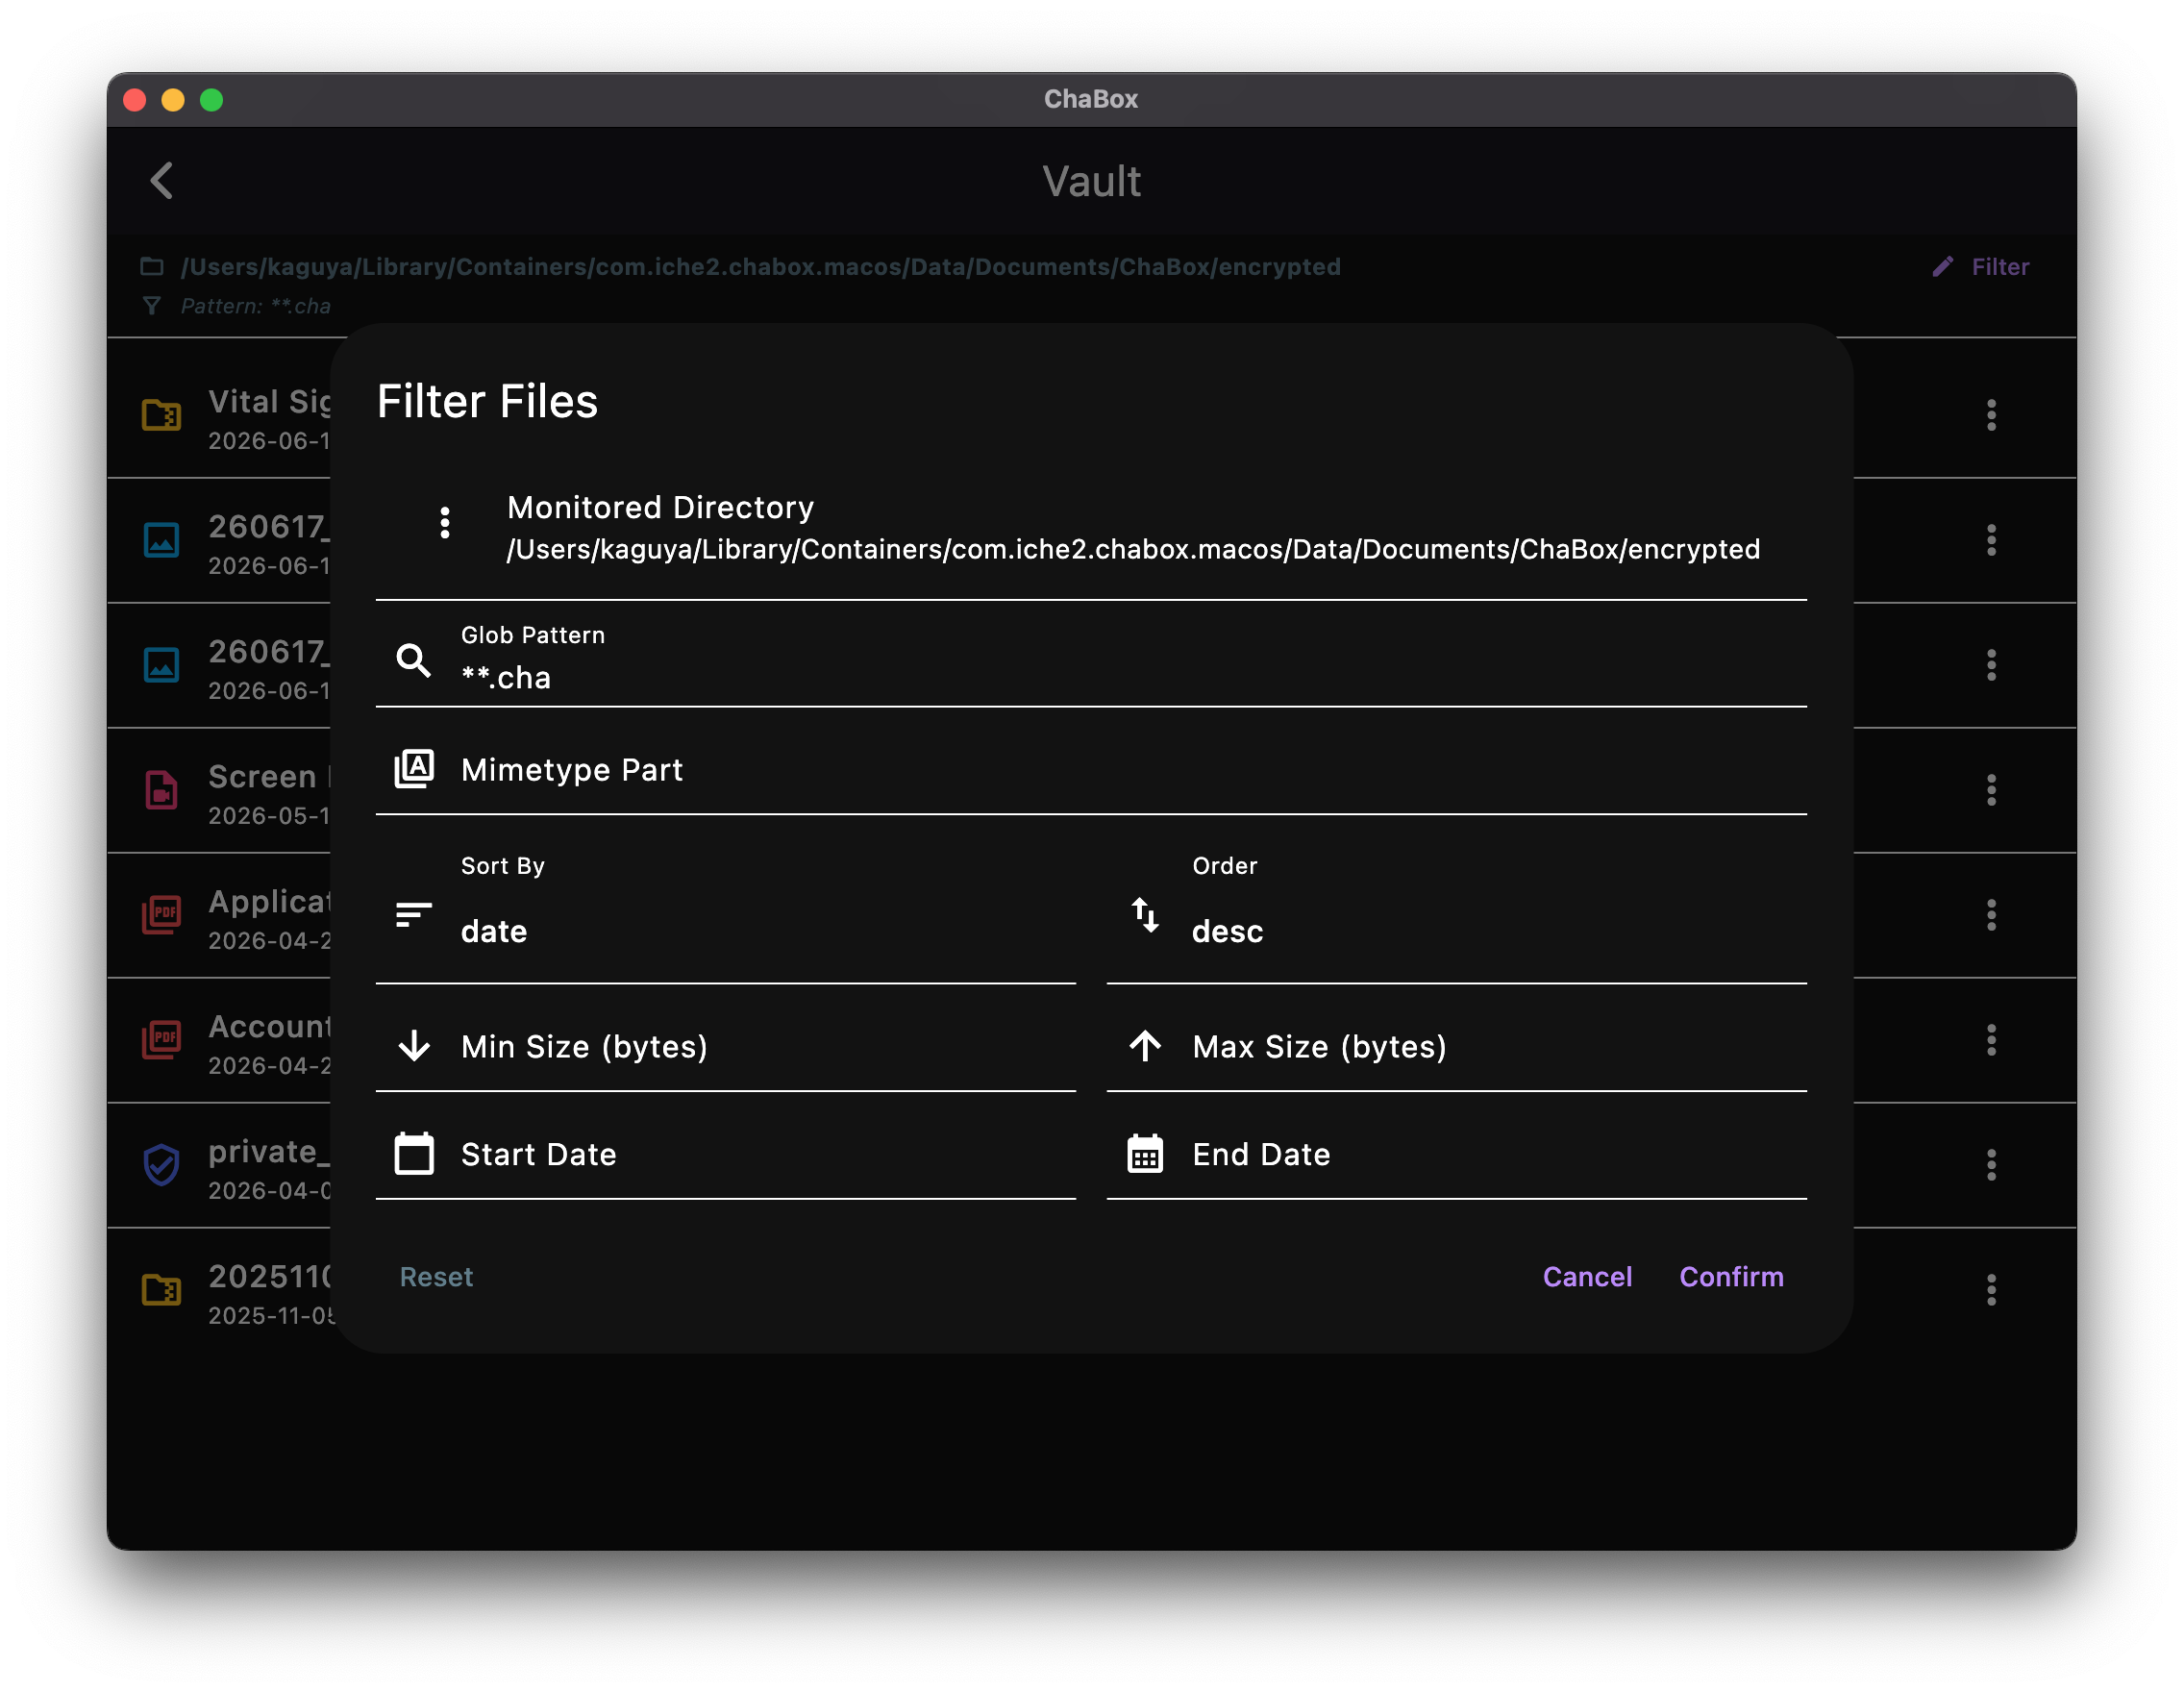Pick an End Date
Image resolution: width=2184 pixels, height=1692 pixels.
tap(1456, 1155)
